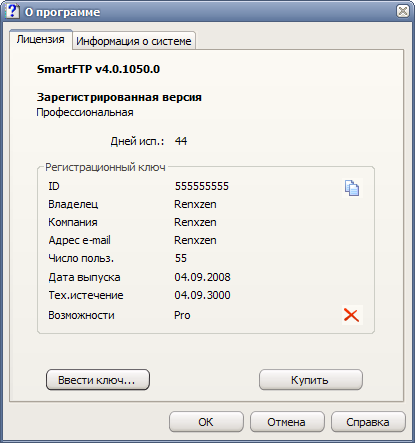Remove license using the red X icon

pos(352,315)
